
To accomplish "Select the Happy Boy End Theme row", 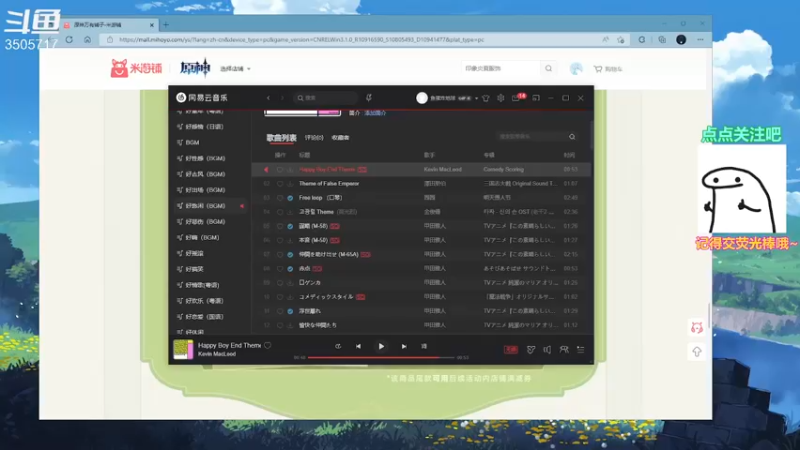I will pos(421,169).
